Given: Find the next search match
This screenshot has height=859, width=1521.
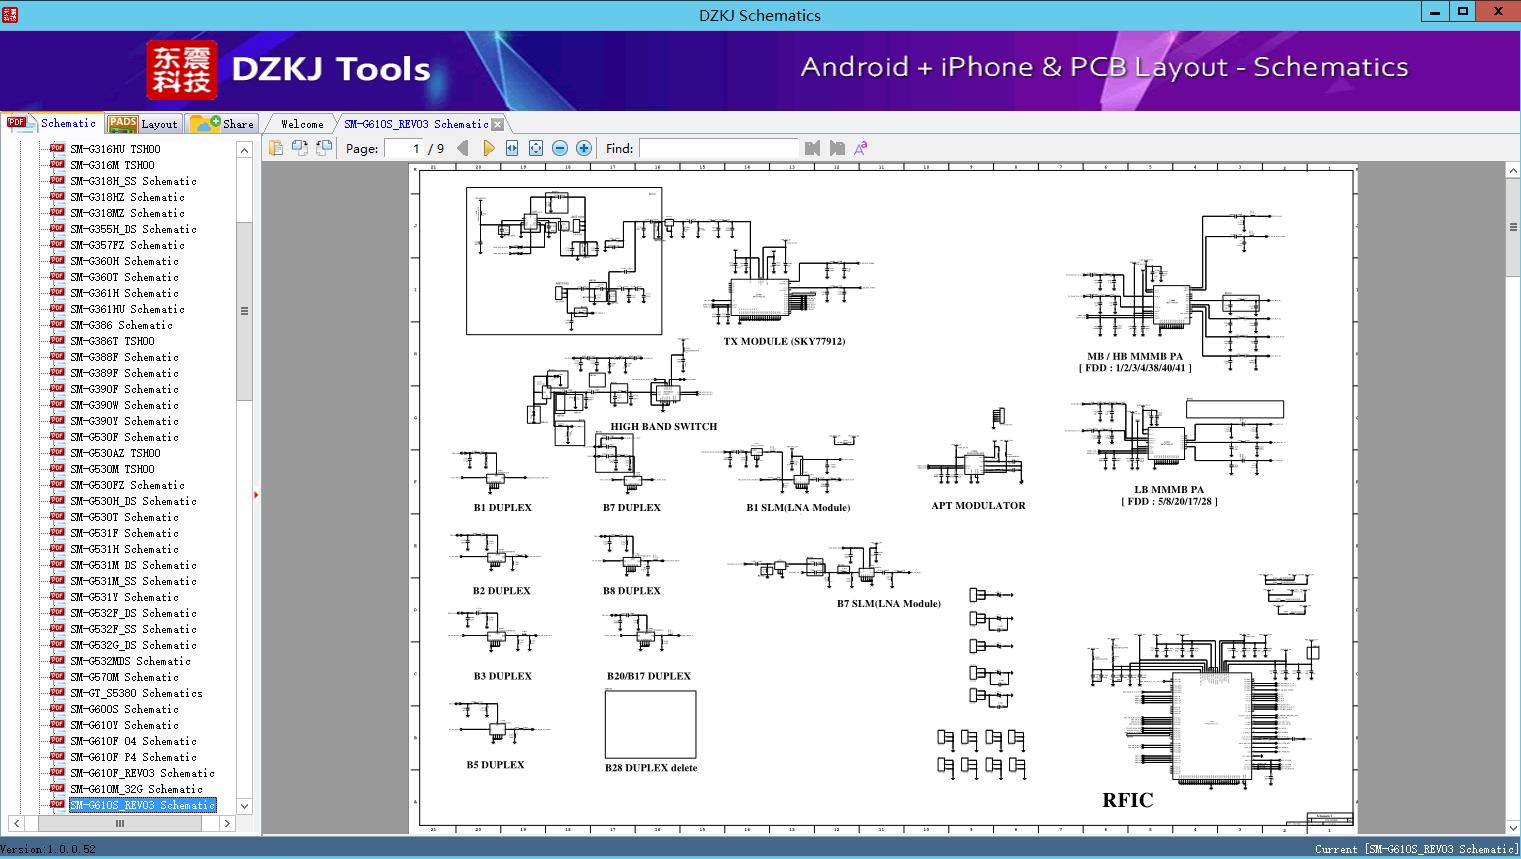Looking at the screenshot, I should [x=837, y=148].
